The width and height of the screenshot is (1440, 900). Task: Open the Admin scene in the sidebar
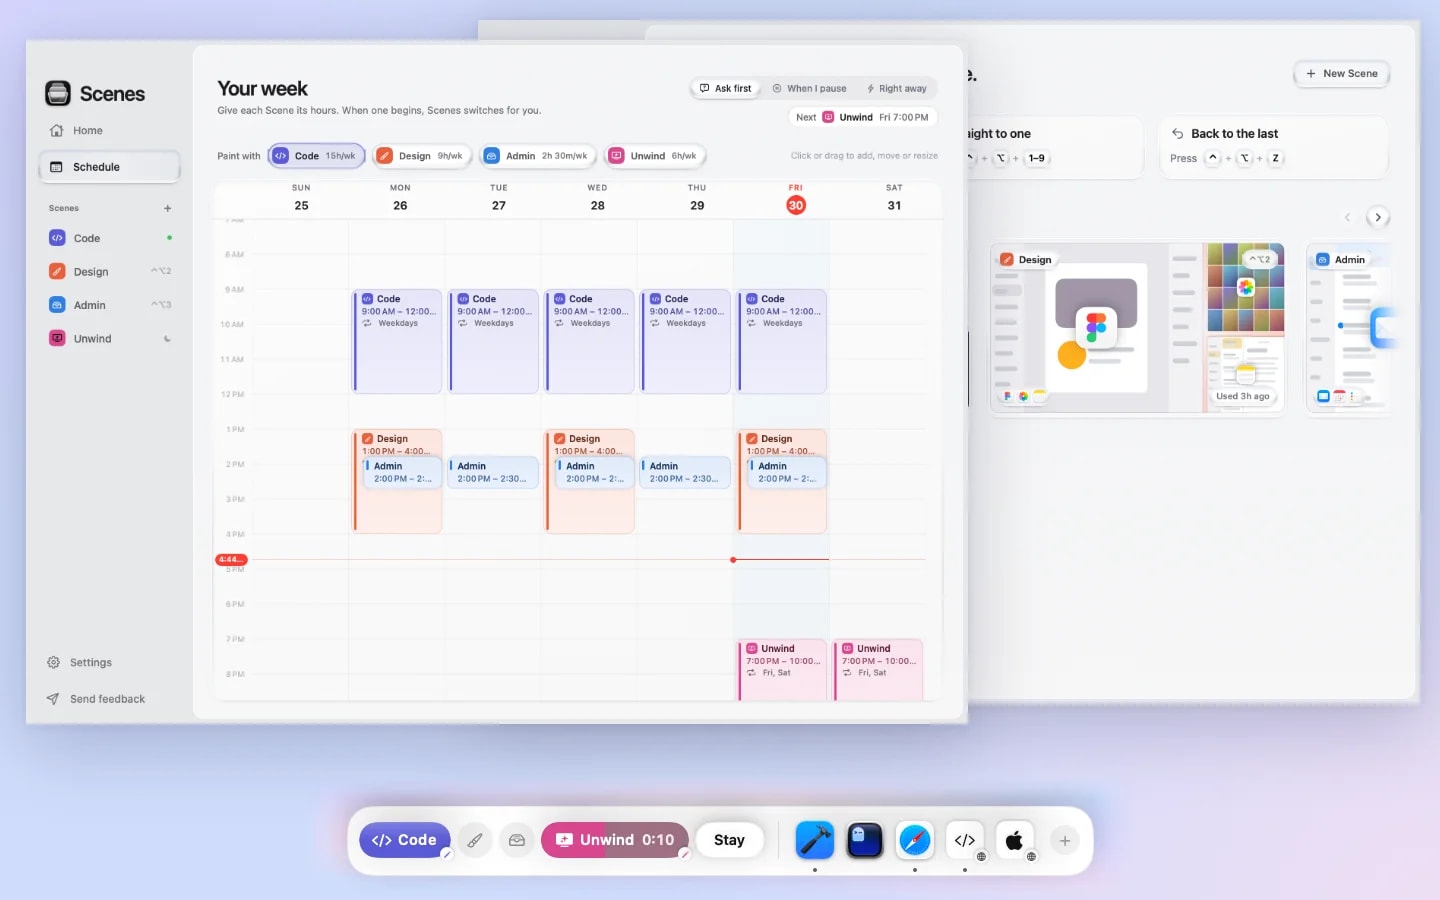click(x=109, y=305)
